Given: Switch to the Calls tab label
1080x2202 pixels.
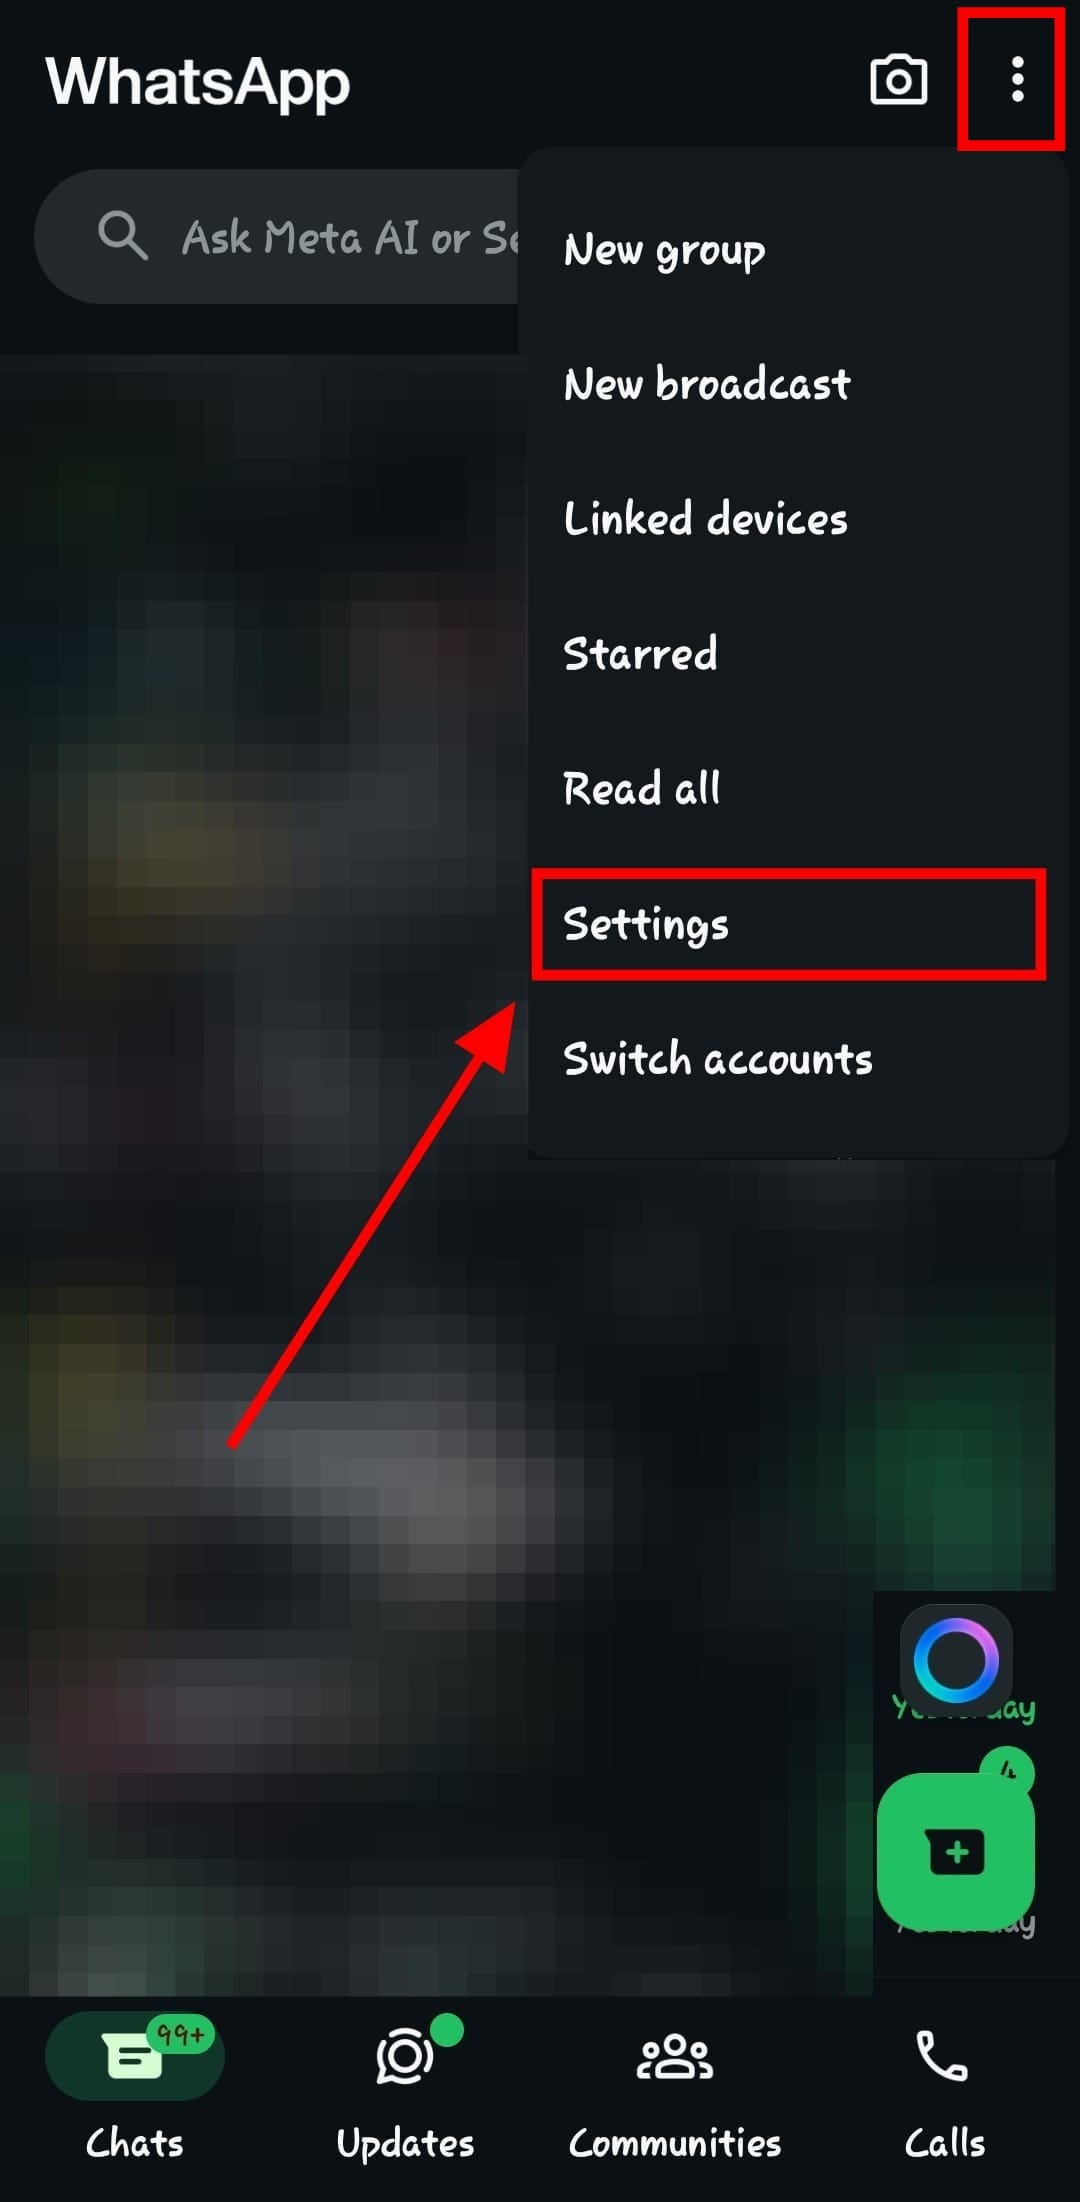Looking at the screenshot, I should [x=945, y=2143].
